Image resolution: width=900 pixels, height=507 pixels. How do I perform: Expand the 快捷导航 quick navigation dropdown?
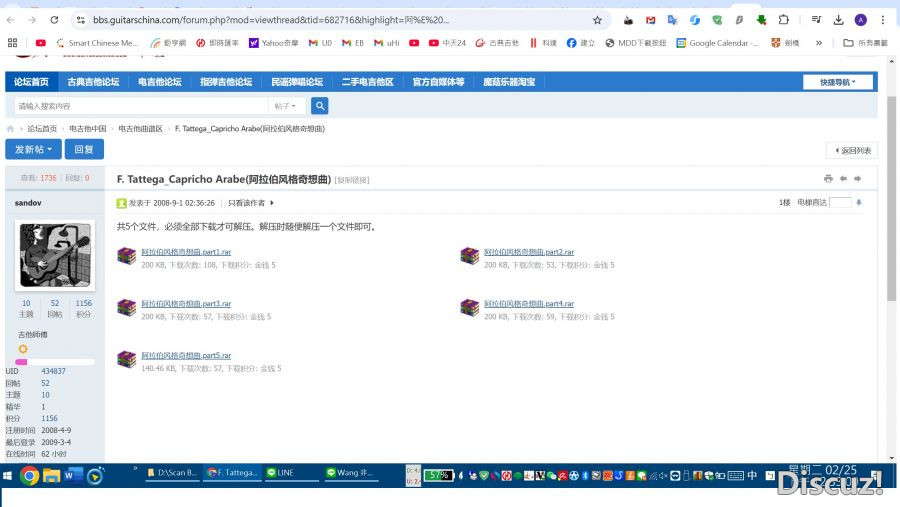[x=837, y=82]
